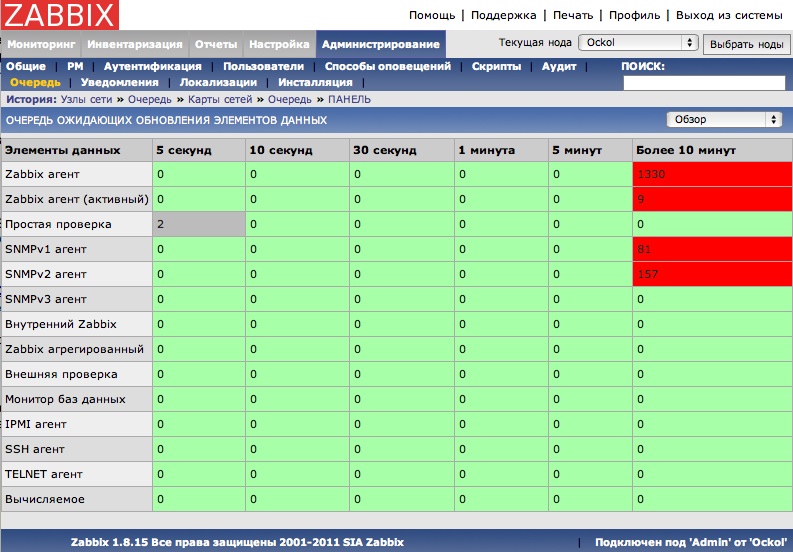Click the ZABBIX logo

60,15
